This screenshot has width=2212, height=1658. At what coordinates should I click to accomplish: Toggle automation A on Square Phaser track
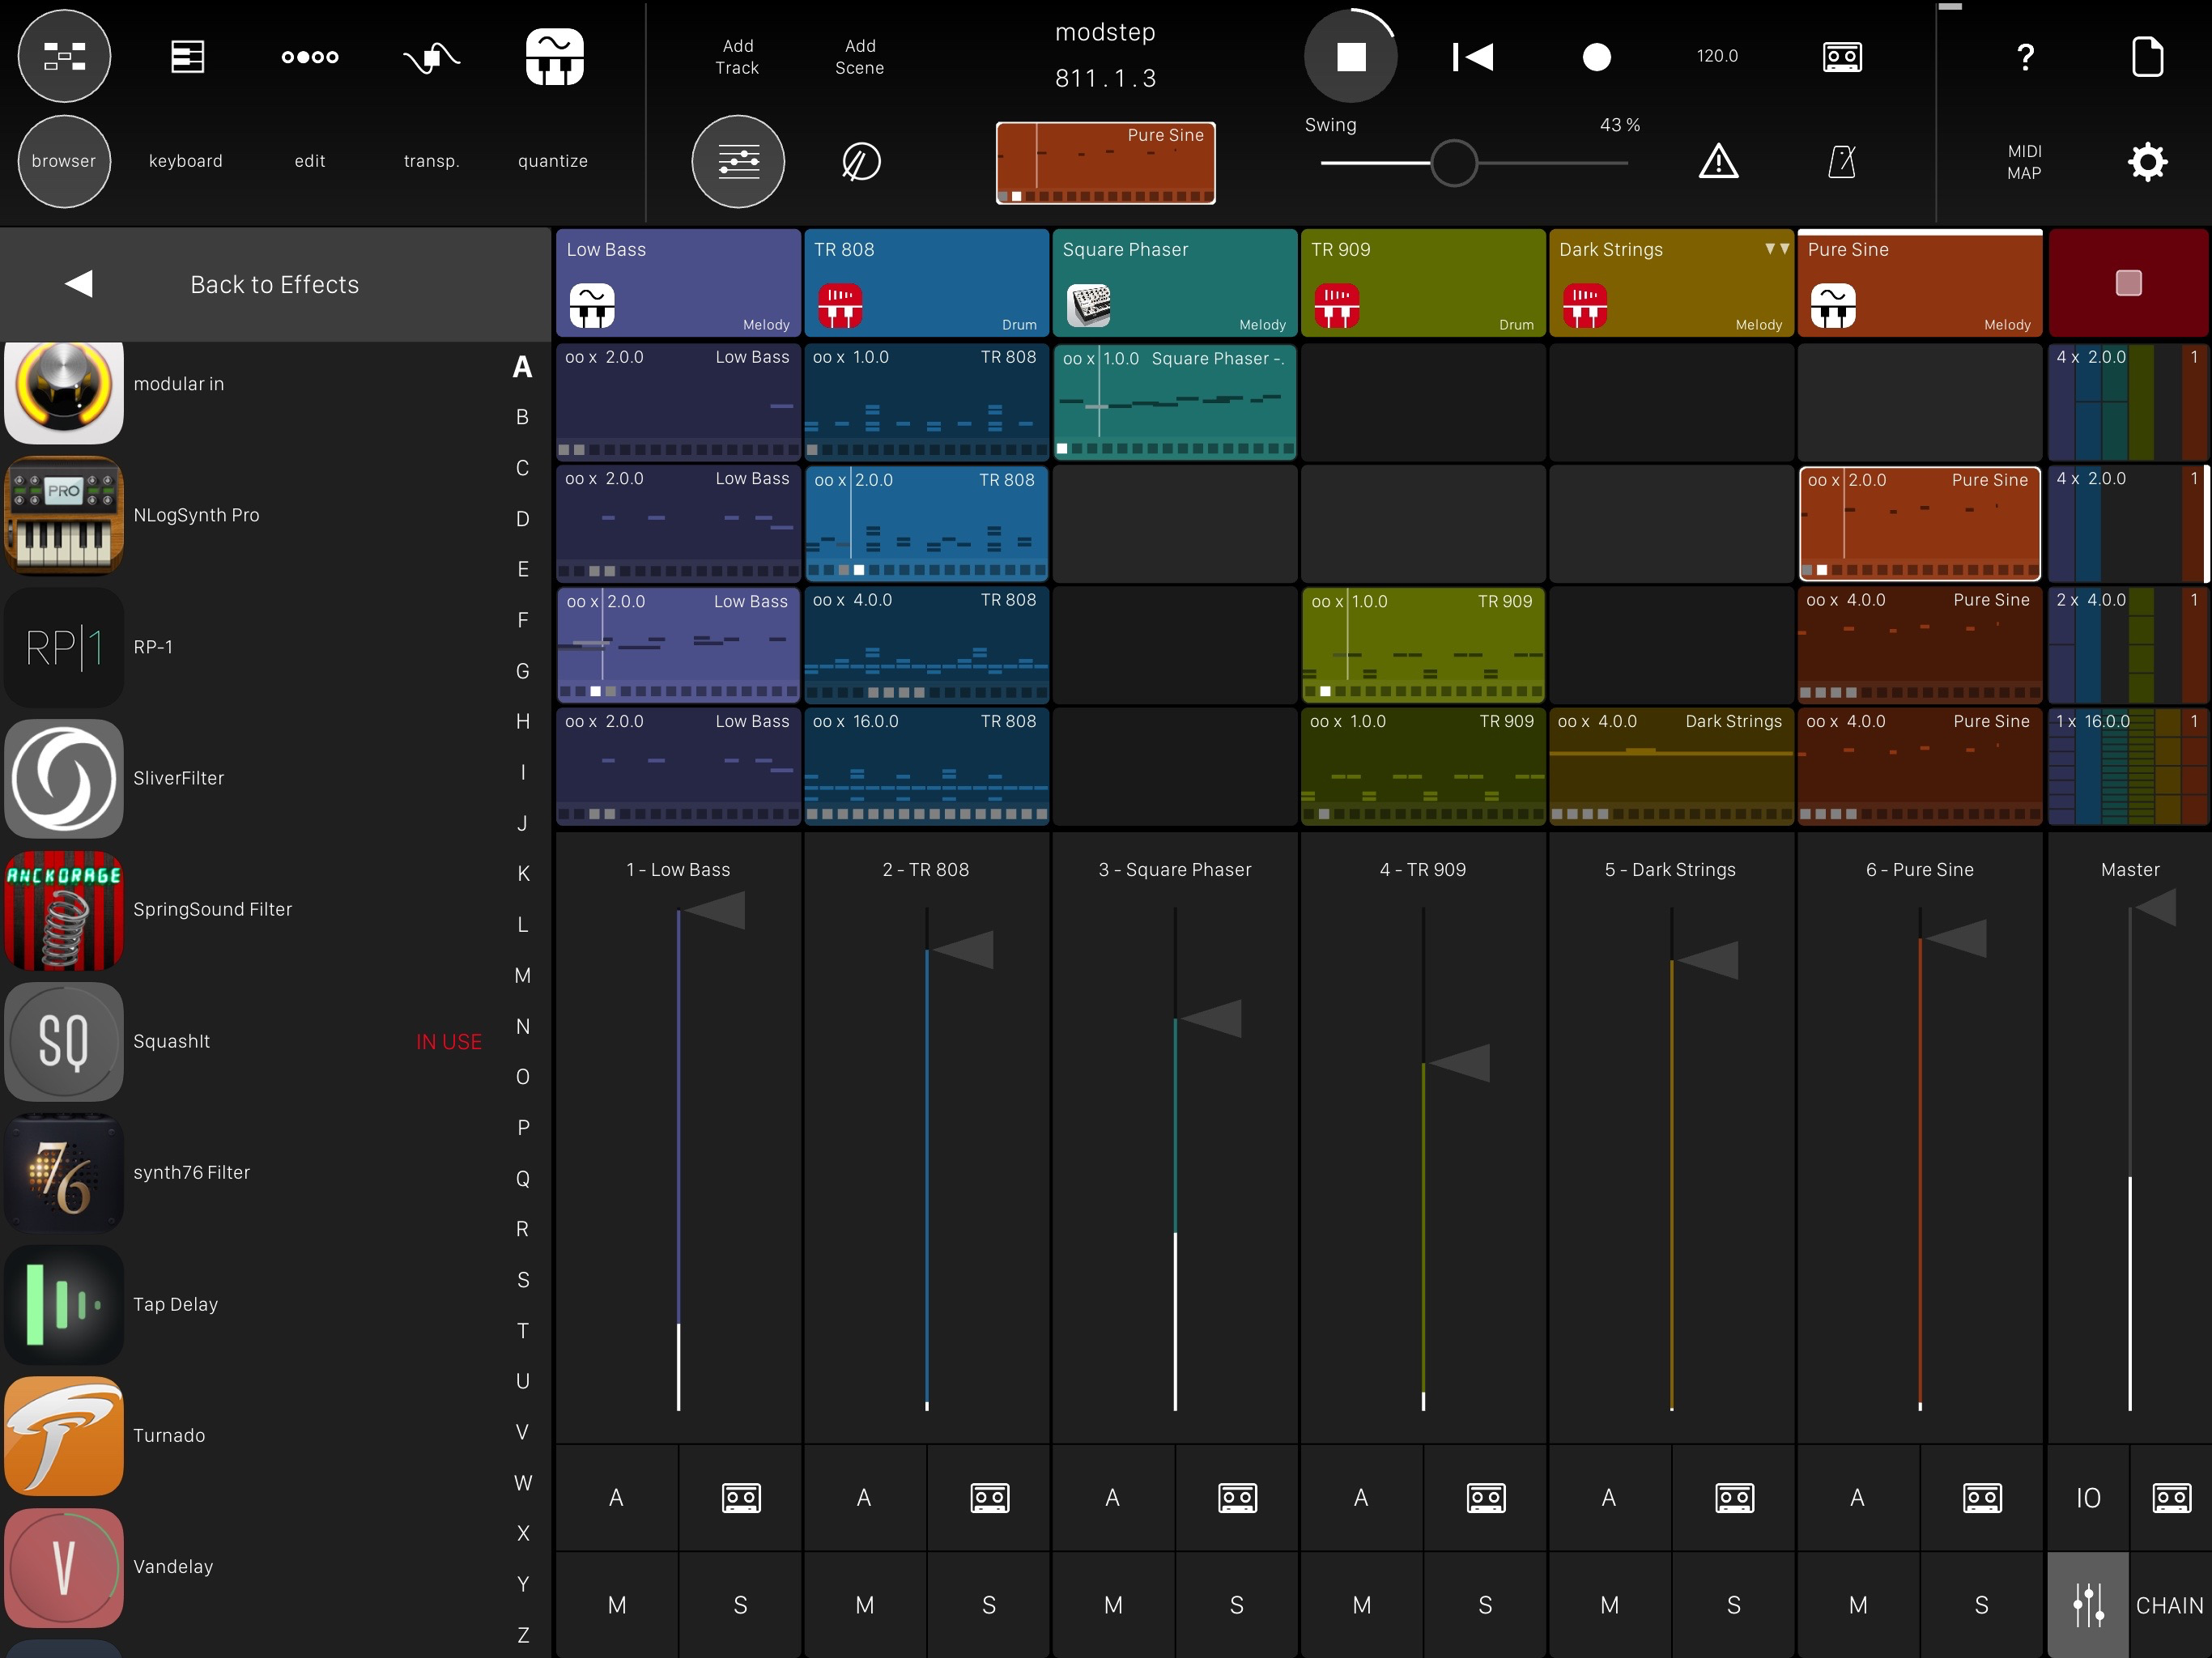click(x=1112, y=1497)
